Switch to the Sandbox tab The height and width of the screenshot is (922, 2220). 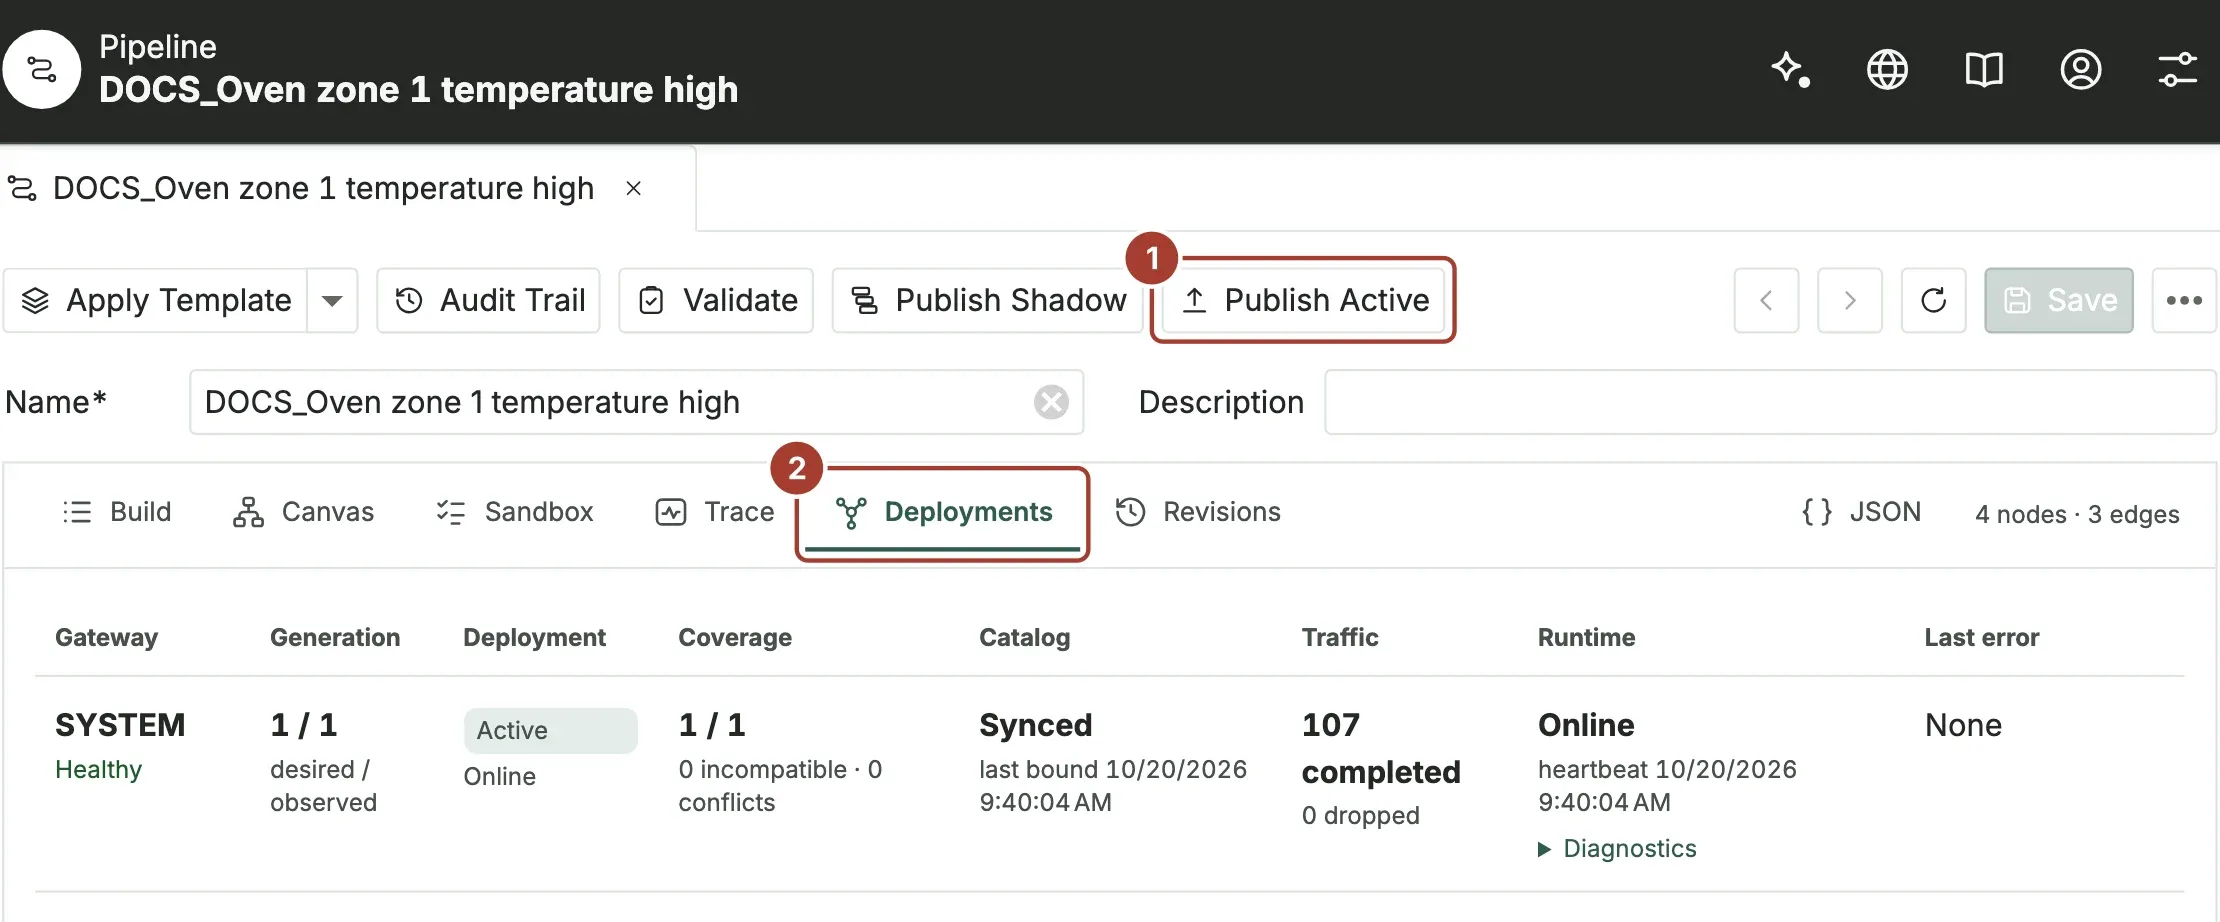[515, 512]
